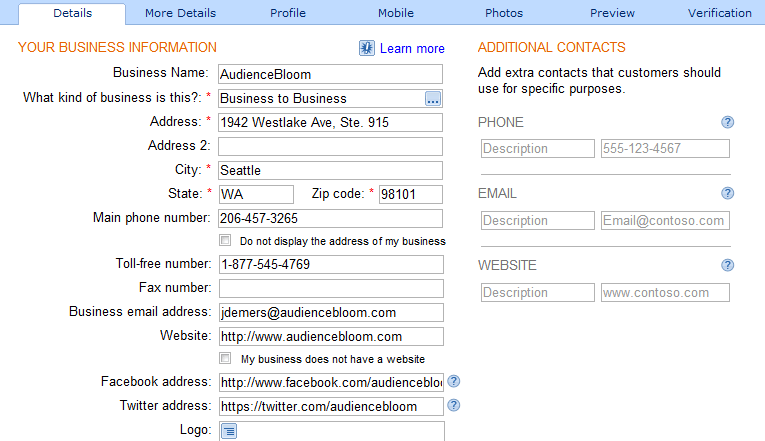Viewport: 765px width, 441px height.
Task: Click the Address field with 1942 Westlake Ave
Action: (x=330, y=122)
